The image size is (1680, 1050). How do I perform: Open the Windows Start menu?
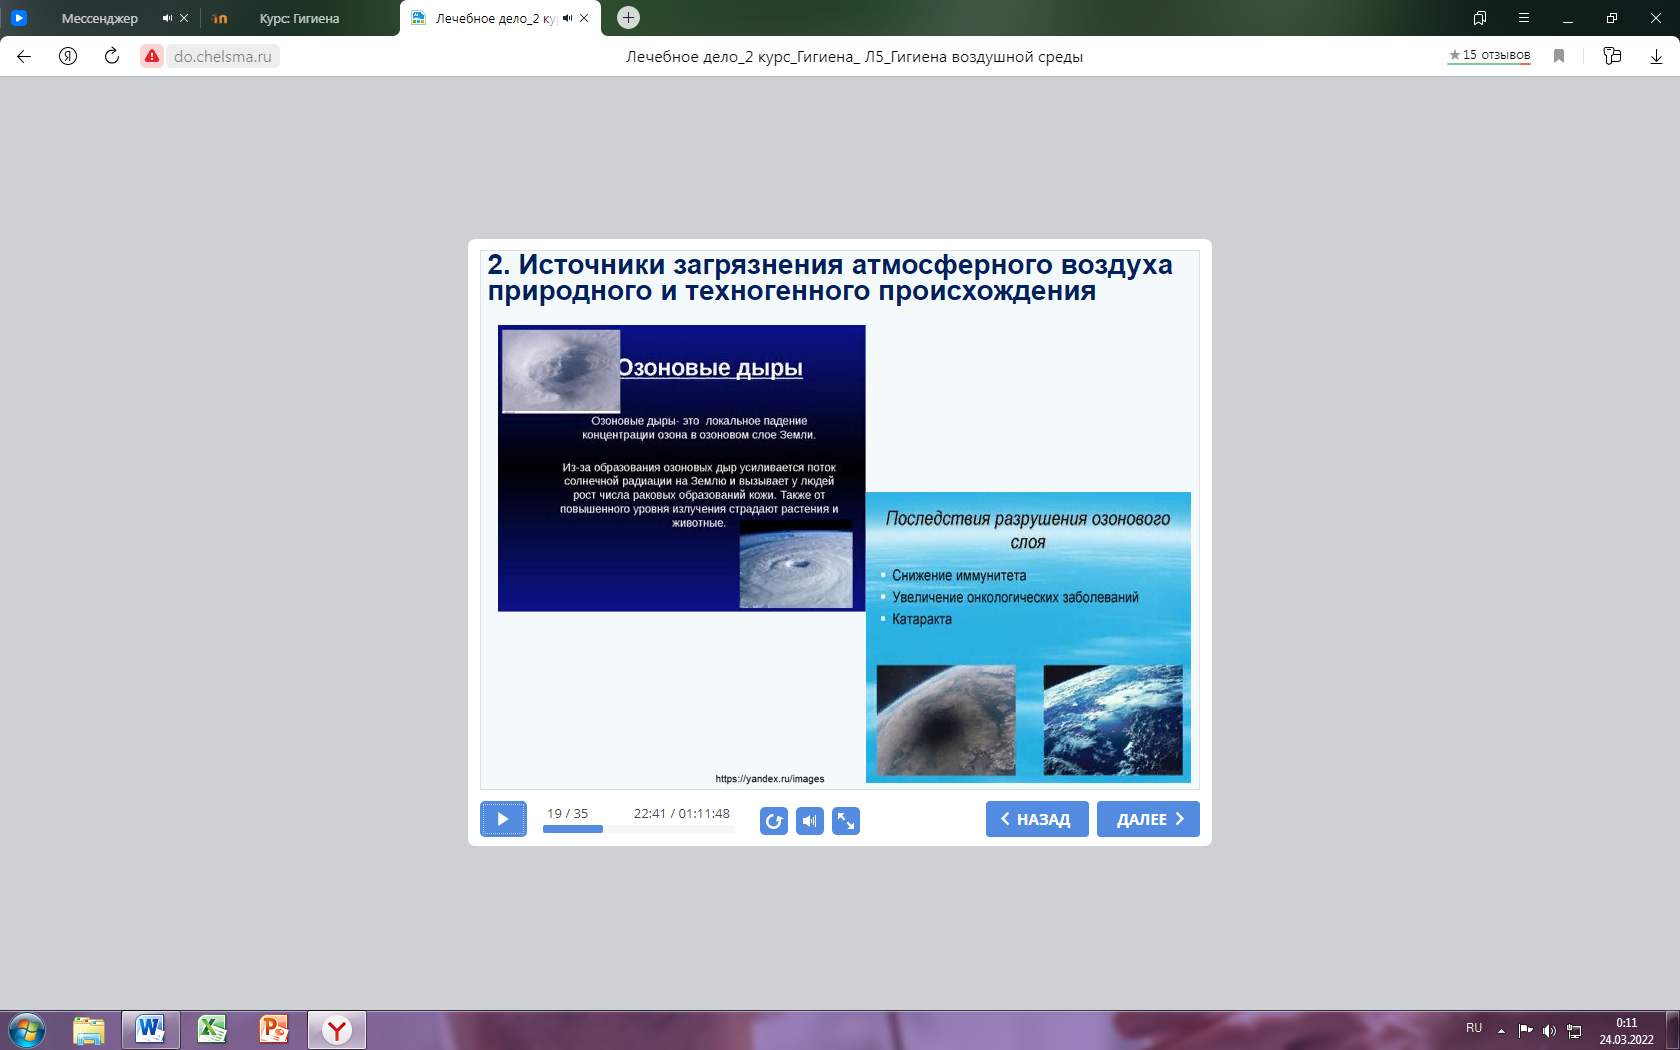[x=27, y=1030]
